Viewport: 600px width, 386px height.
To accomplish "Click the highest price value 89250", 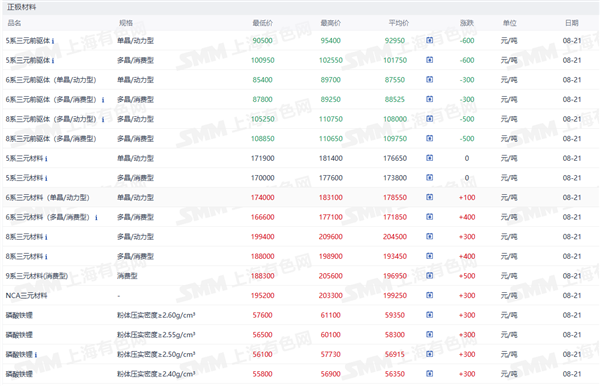I will point(331,99).
